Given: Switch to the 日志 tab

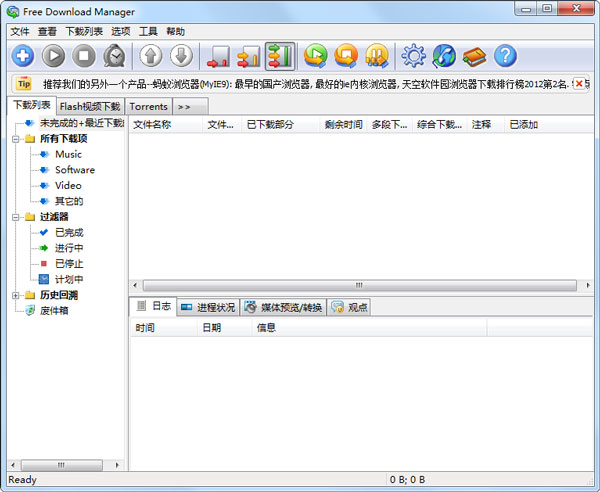Looking at the screenshot, I should [x=153, y=306].
